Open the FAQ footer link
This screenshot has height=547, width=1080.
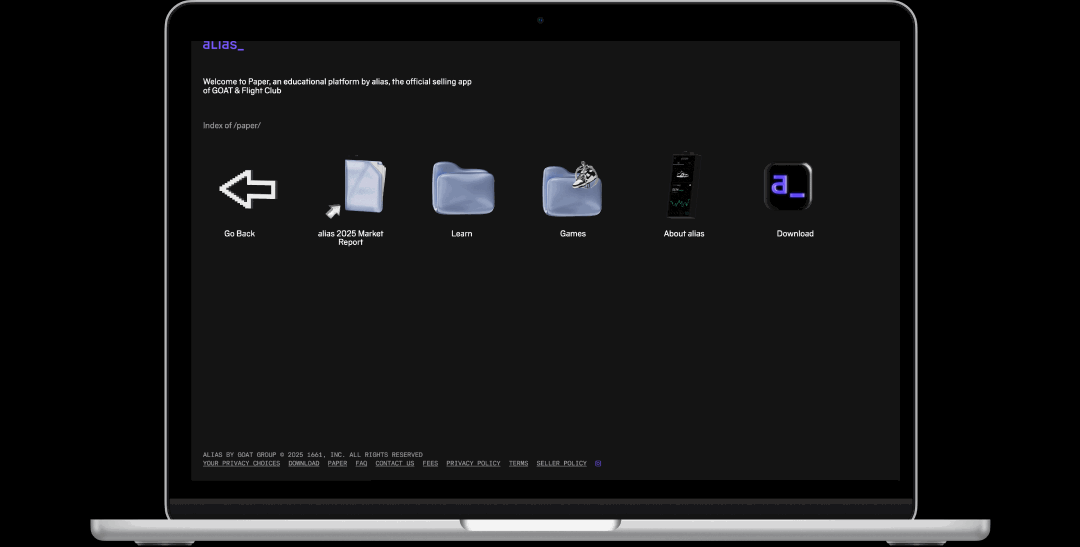coord(361,464)
